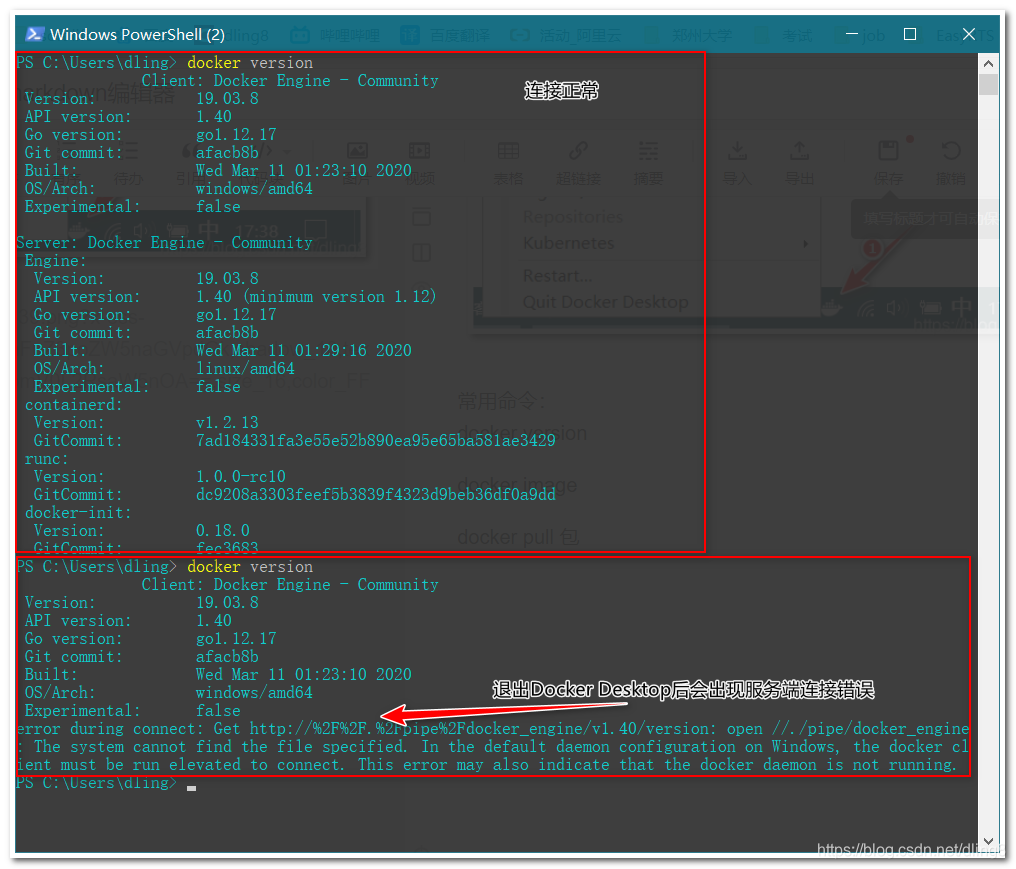Click the "Windows PowerShell (2)" title text
Image resolution: width=1016 pixels, height=869 pixels.
tap(137, 34)
